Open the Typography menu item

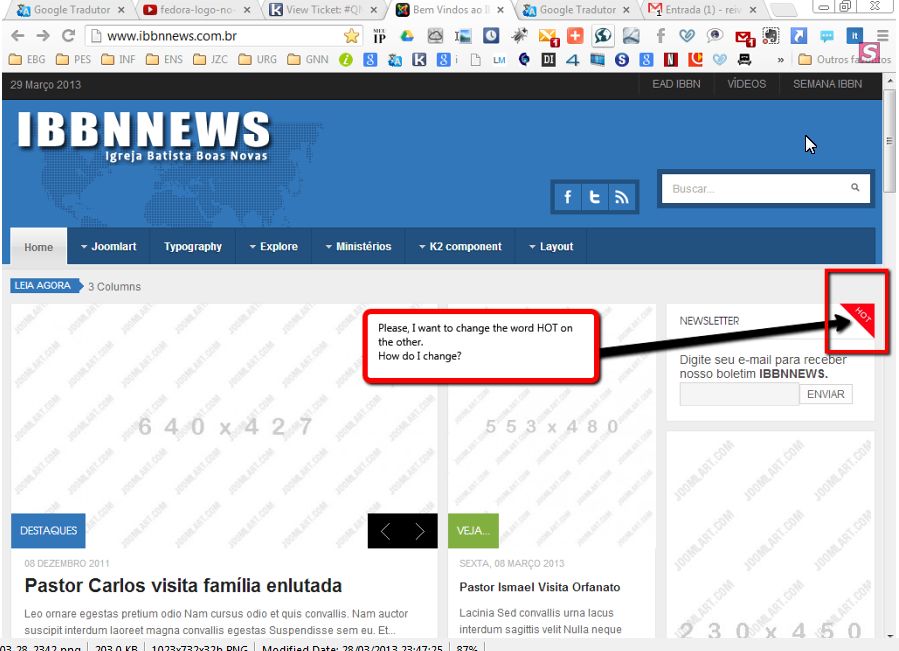click(193, 247)
